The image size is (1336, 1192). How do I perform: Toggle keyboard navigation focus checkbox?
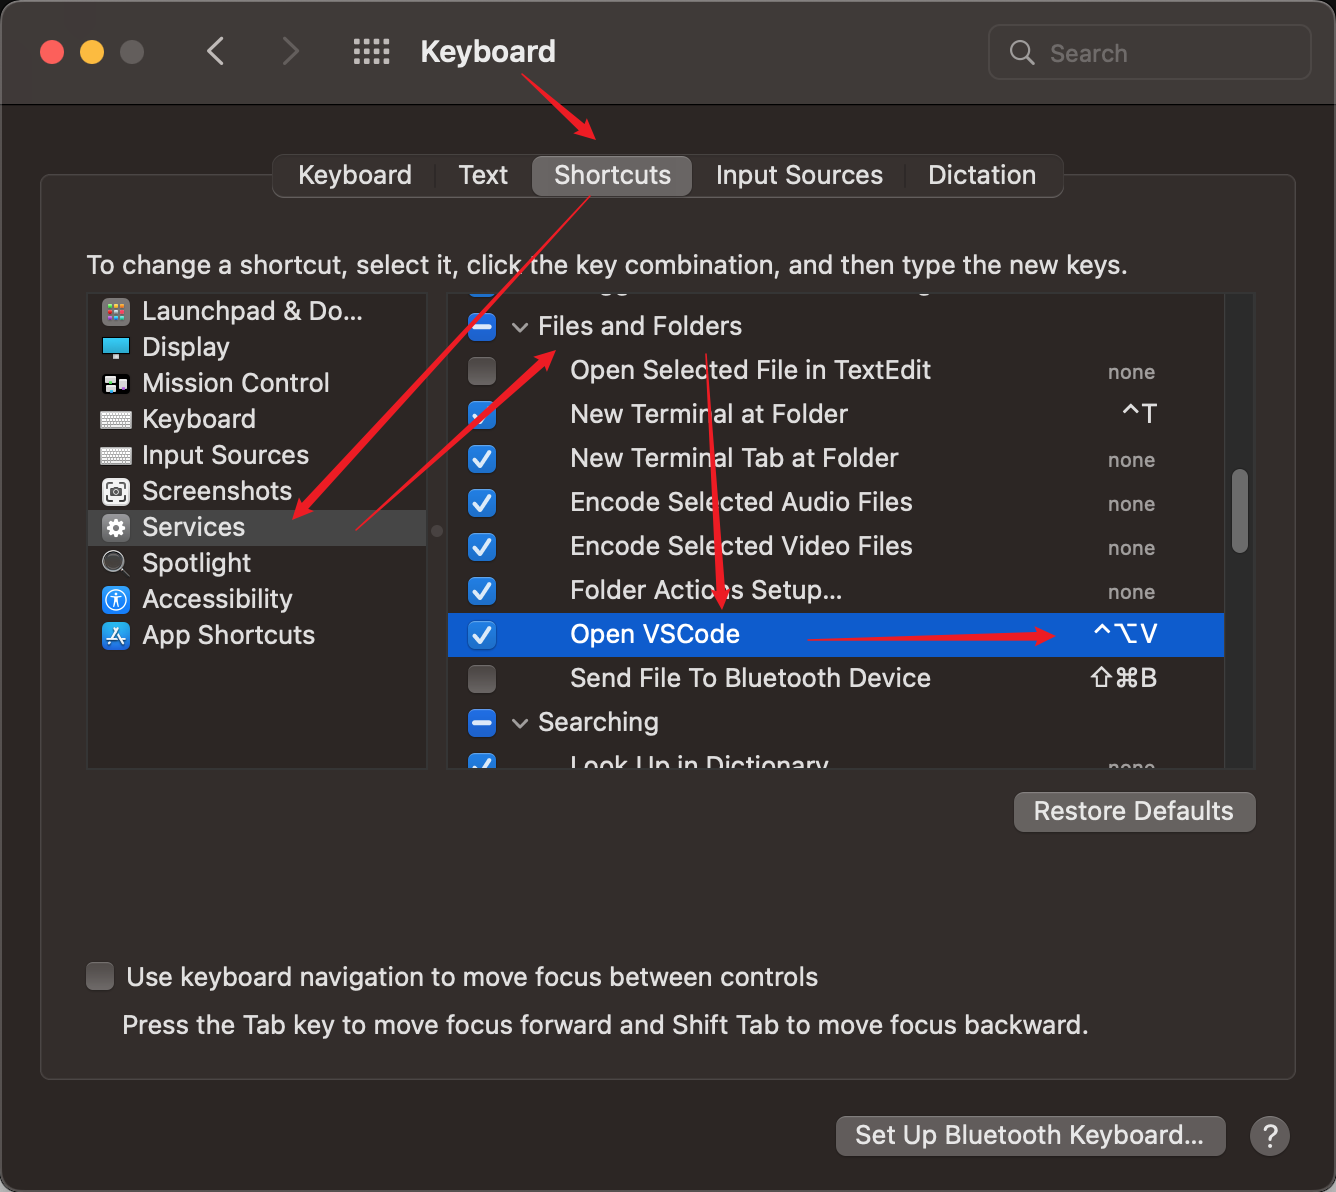(100, 976)
